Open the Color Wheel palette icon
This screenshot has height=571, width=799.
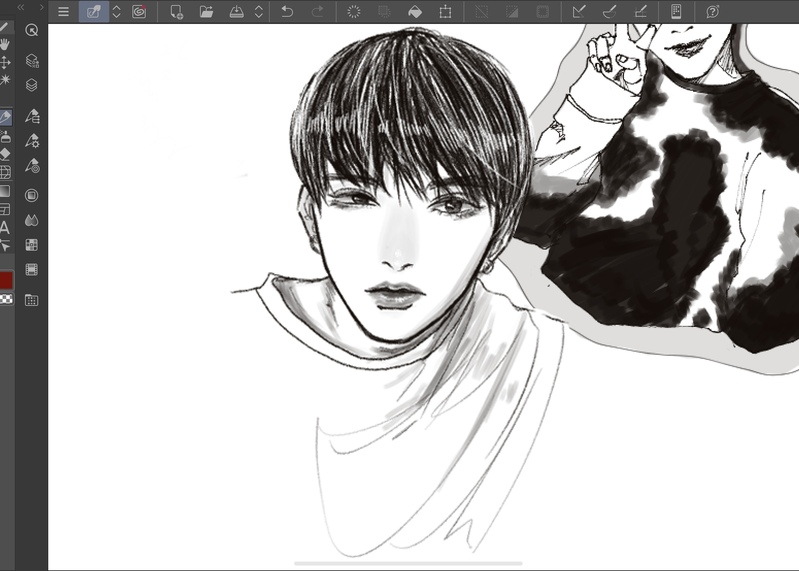coord(32,196)
